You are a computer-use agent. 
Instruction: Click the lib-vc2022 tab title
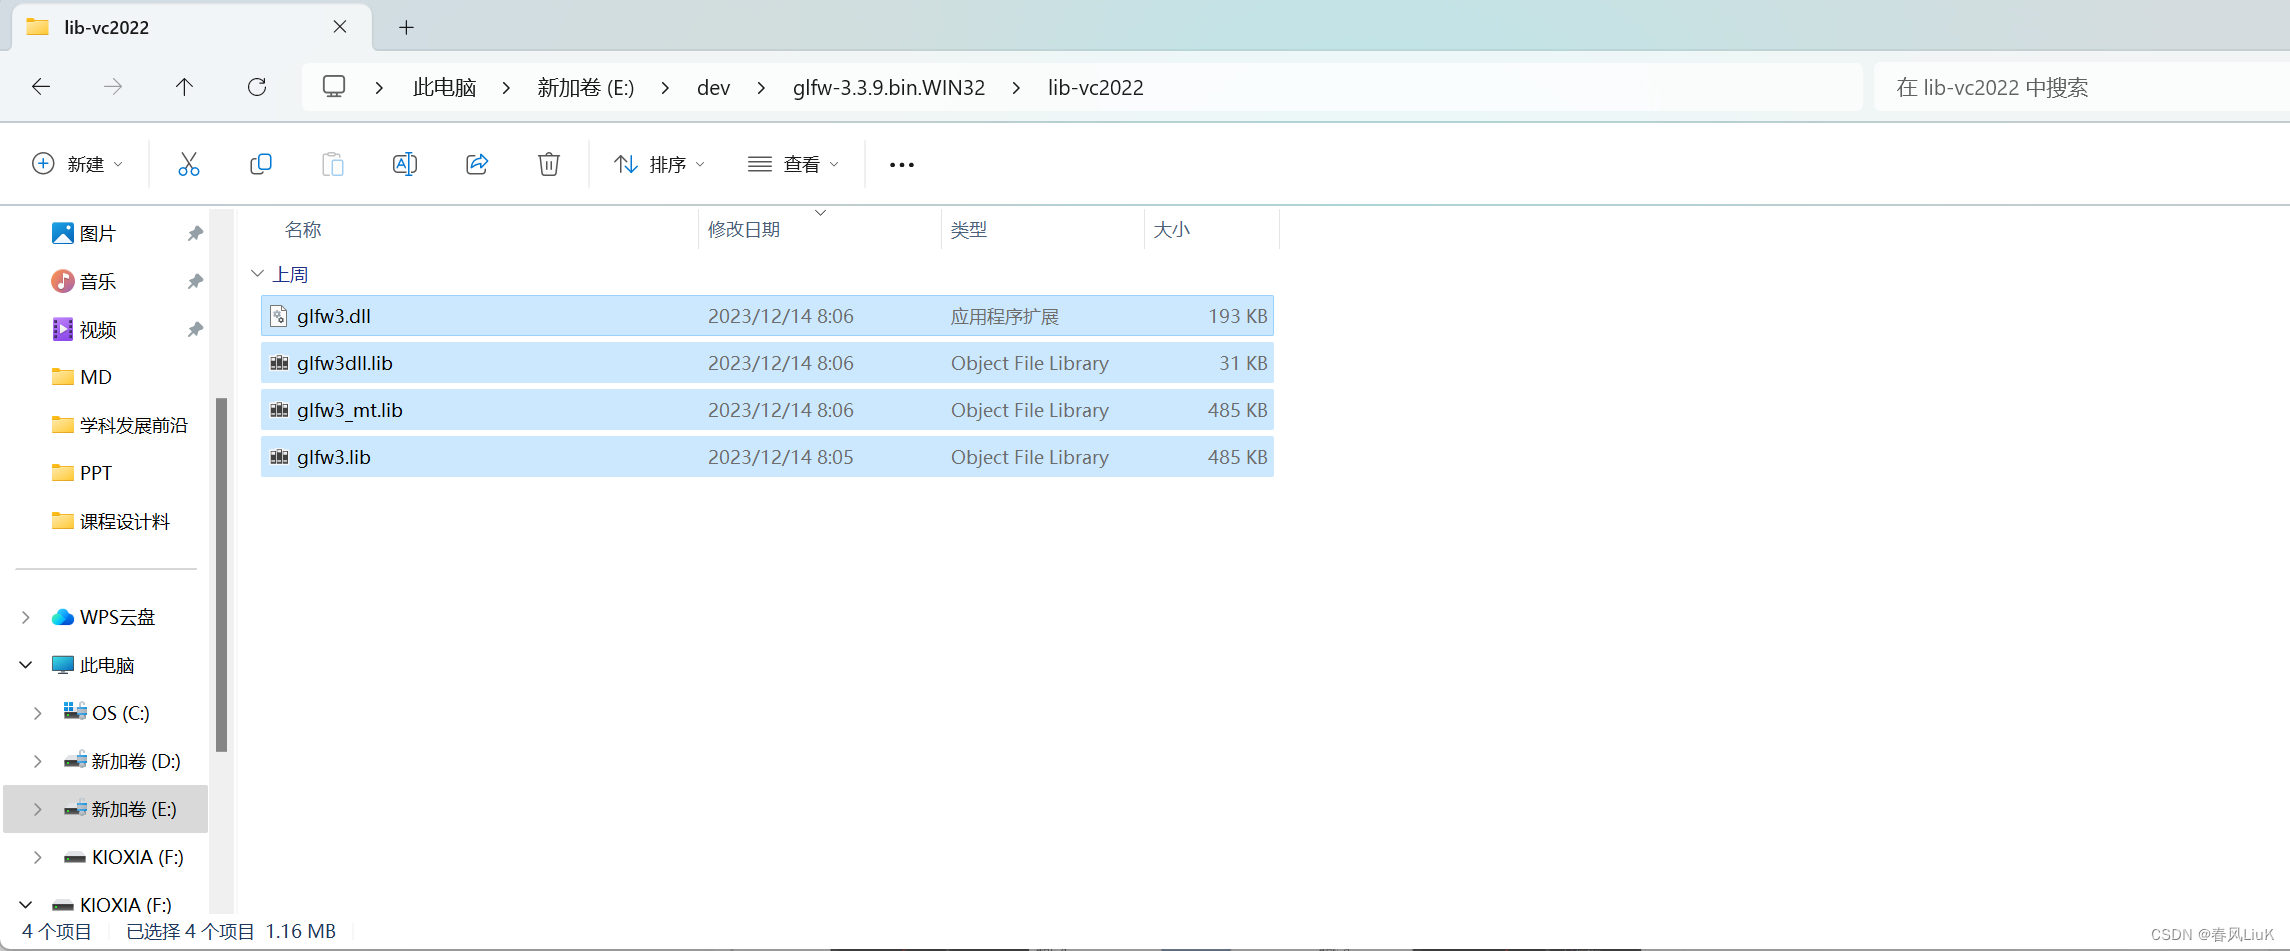(x=106, y=27)
